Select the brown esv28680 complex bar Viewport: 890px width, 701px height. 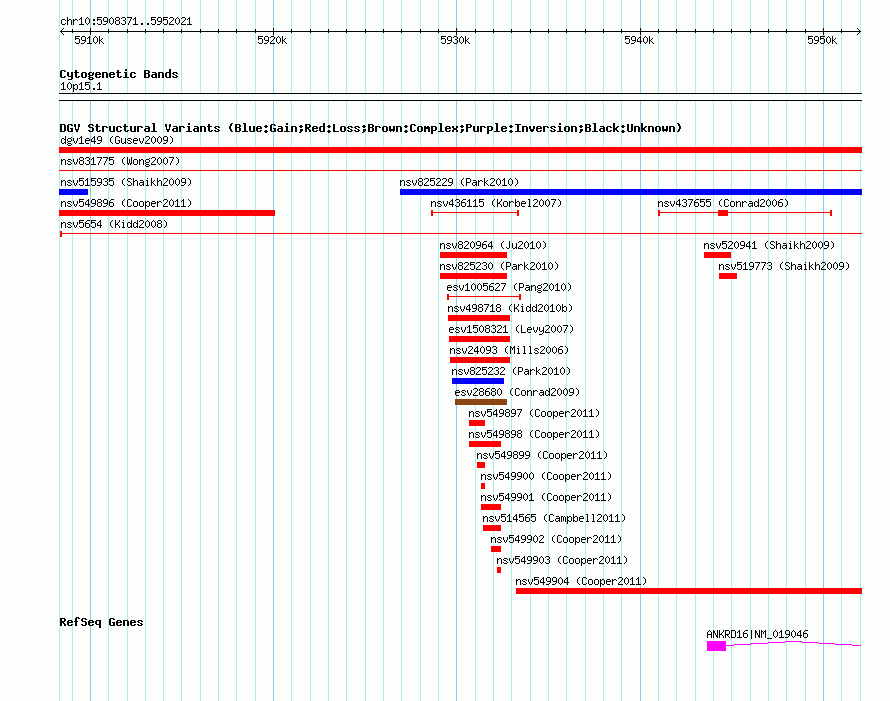(481, 402)
